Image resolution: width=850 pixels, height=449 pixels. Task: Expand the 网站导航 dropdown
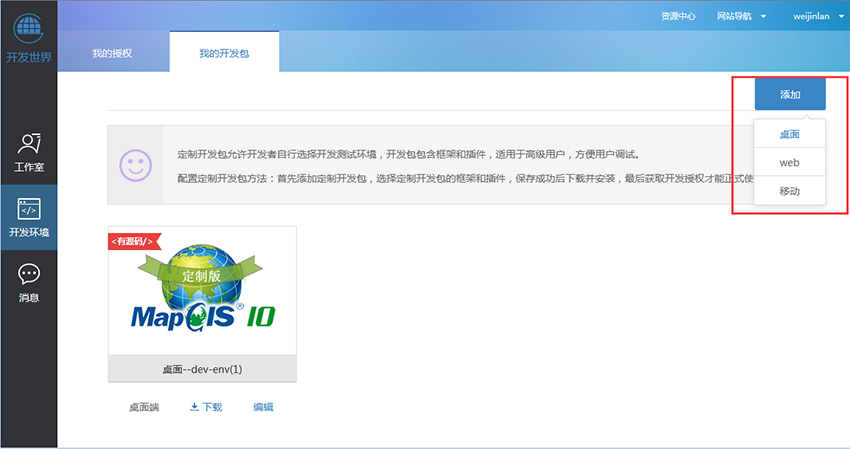[x=741, y=16]
